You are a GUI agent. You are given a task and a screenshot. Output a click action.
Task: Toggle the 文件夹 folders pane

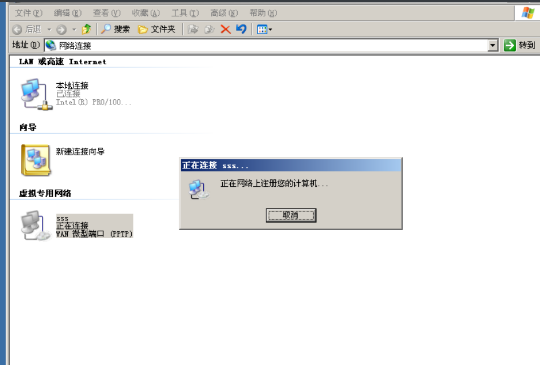pos(157,29)
